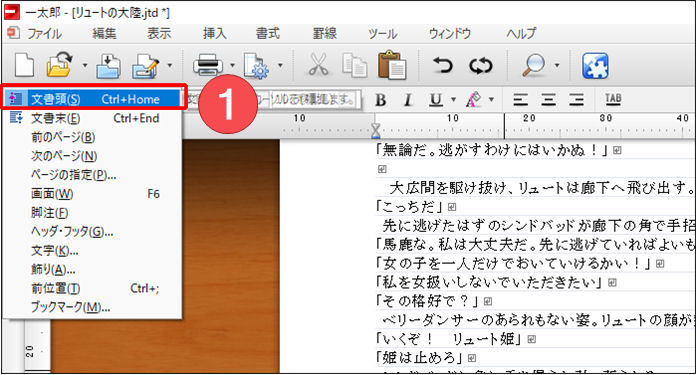The image size is (697, 375).
Task: Center align text
Action: coord(549,100)
